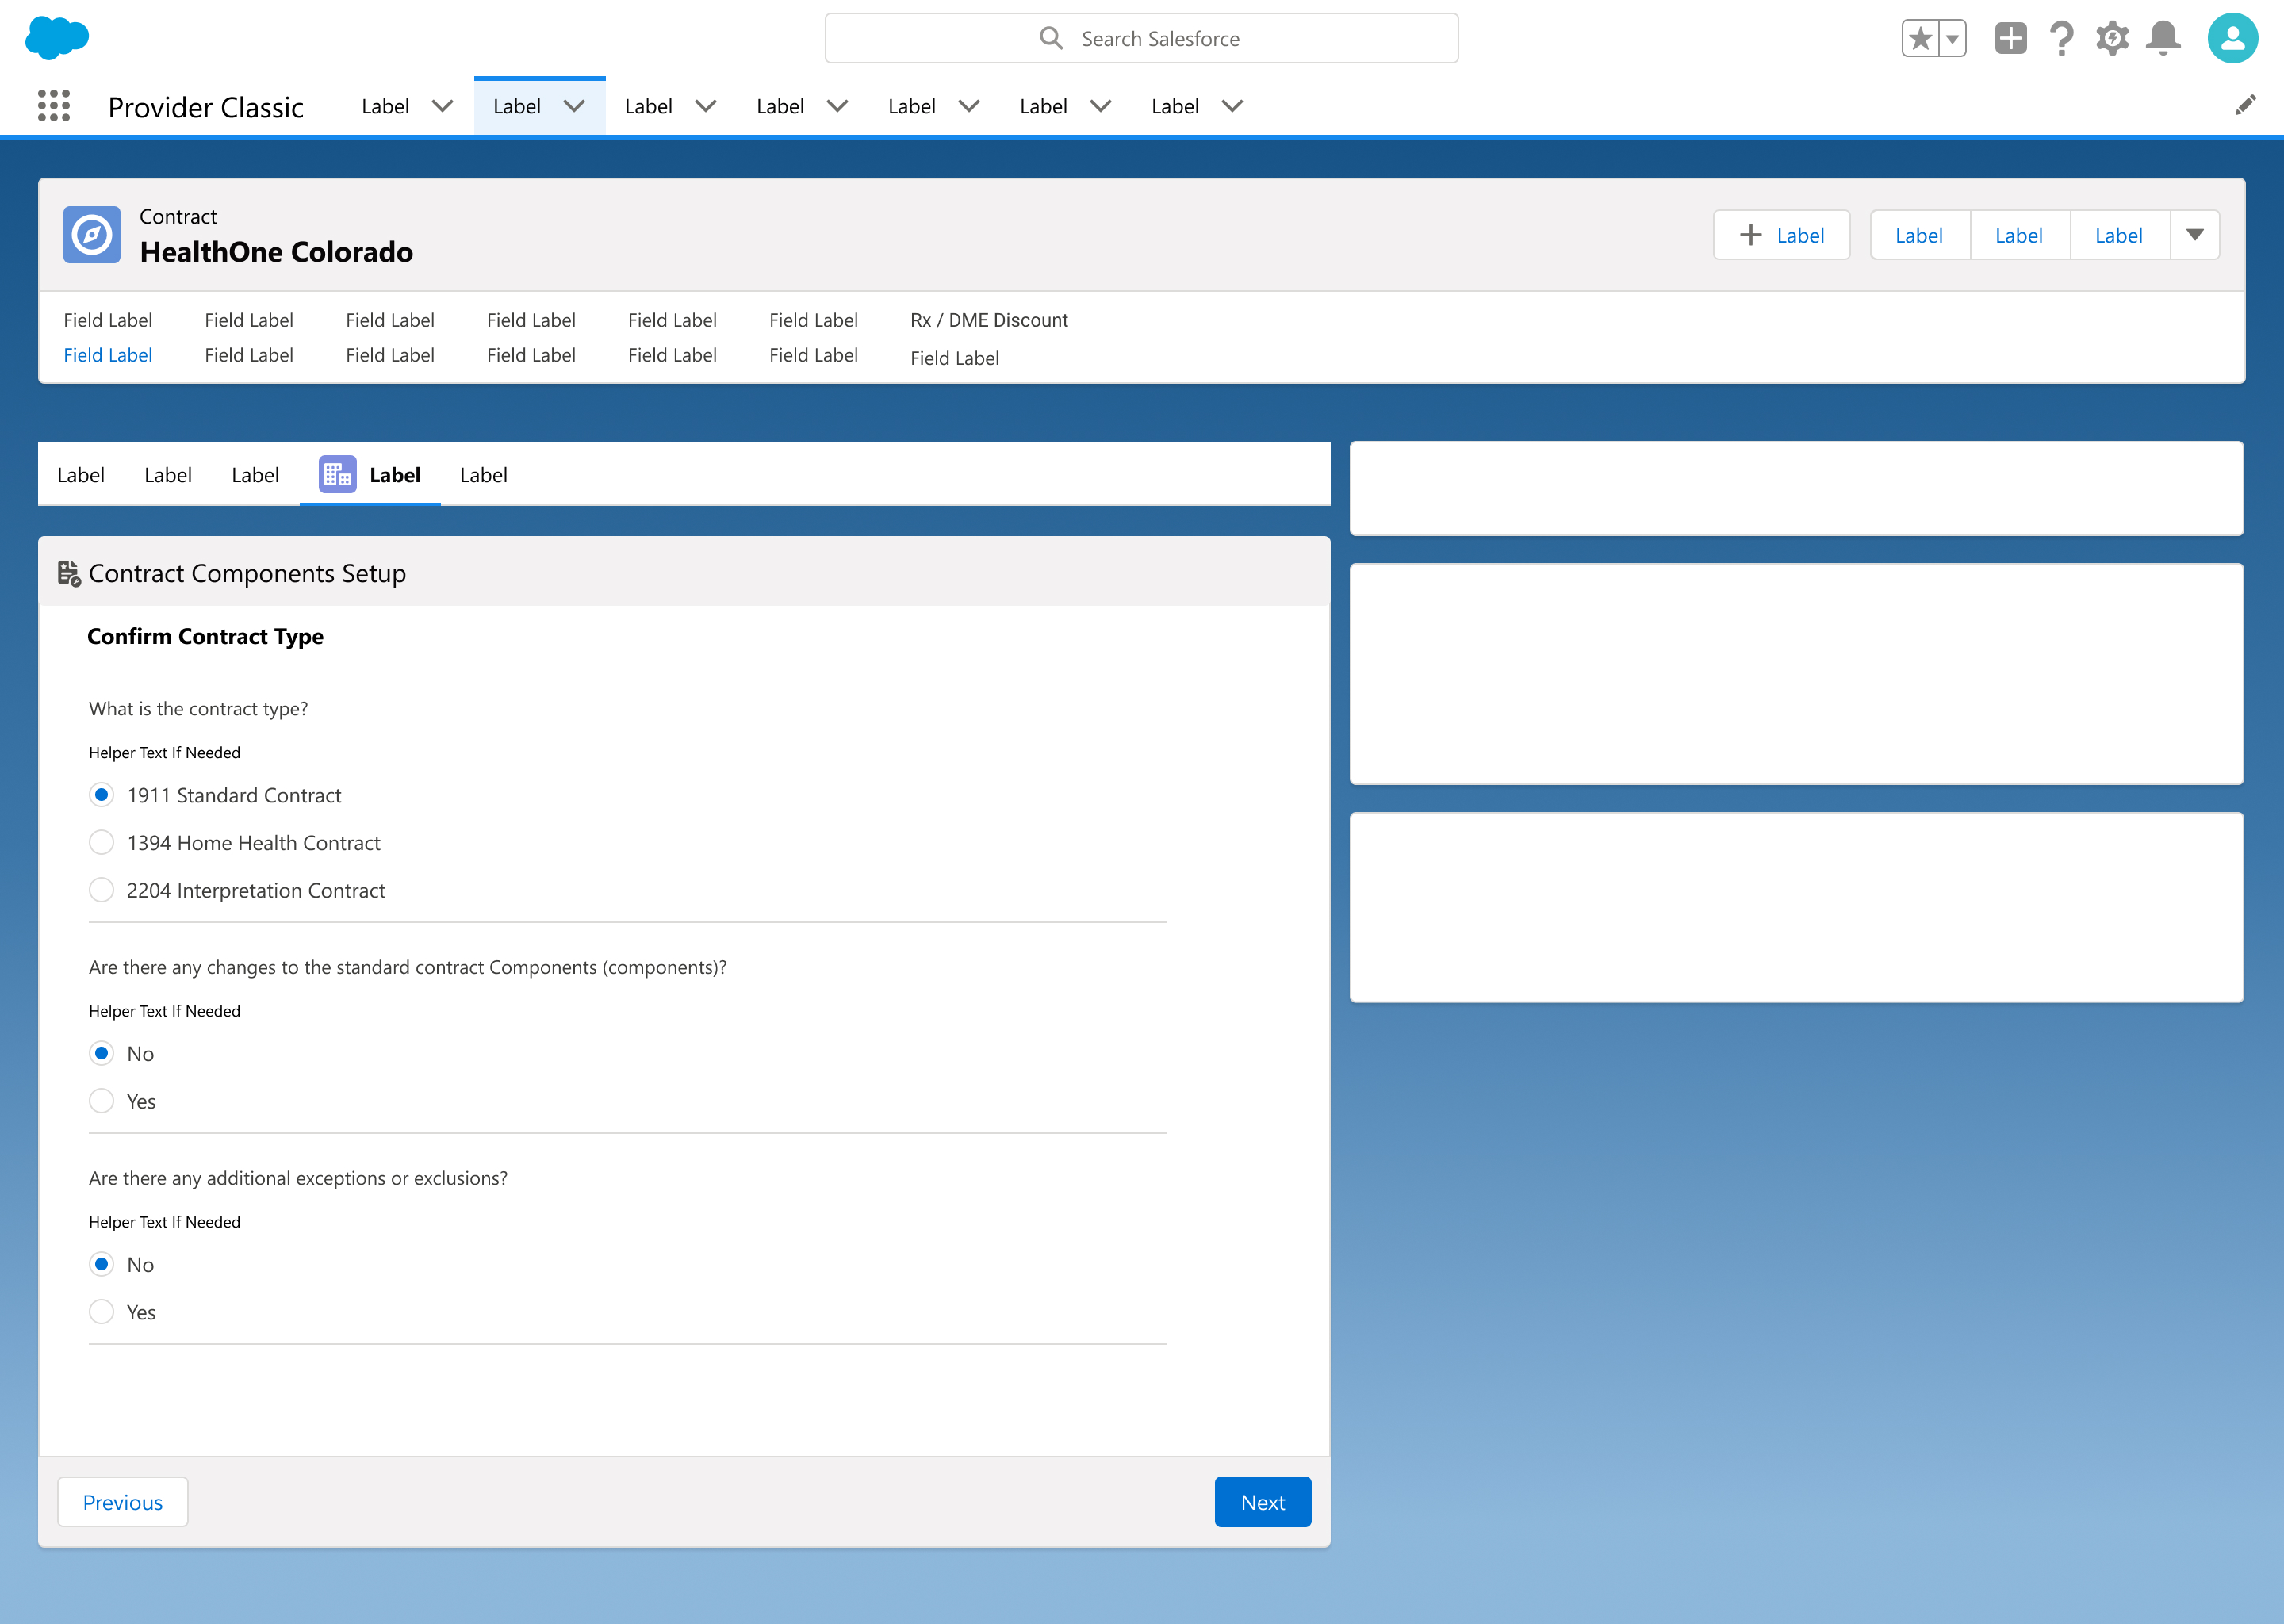Open the overflow actions dropdown on record header
This screenshot has height=1624, width=2284.
tap(2196, 234)
